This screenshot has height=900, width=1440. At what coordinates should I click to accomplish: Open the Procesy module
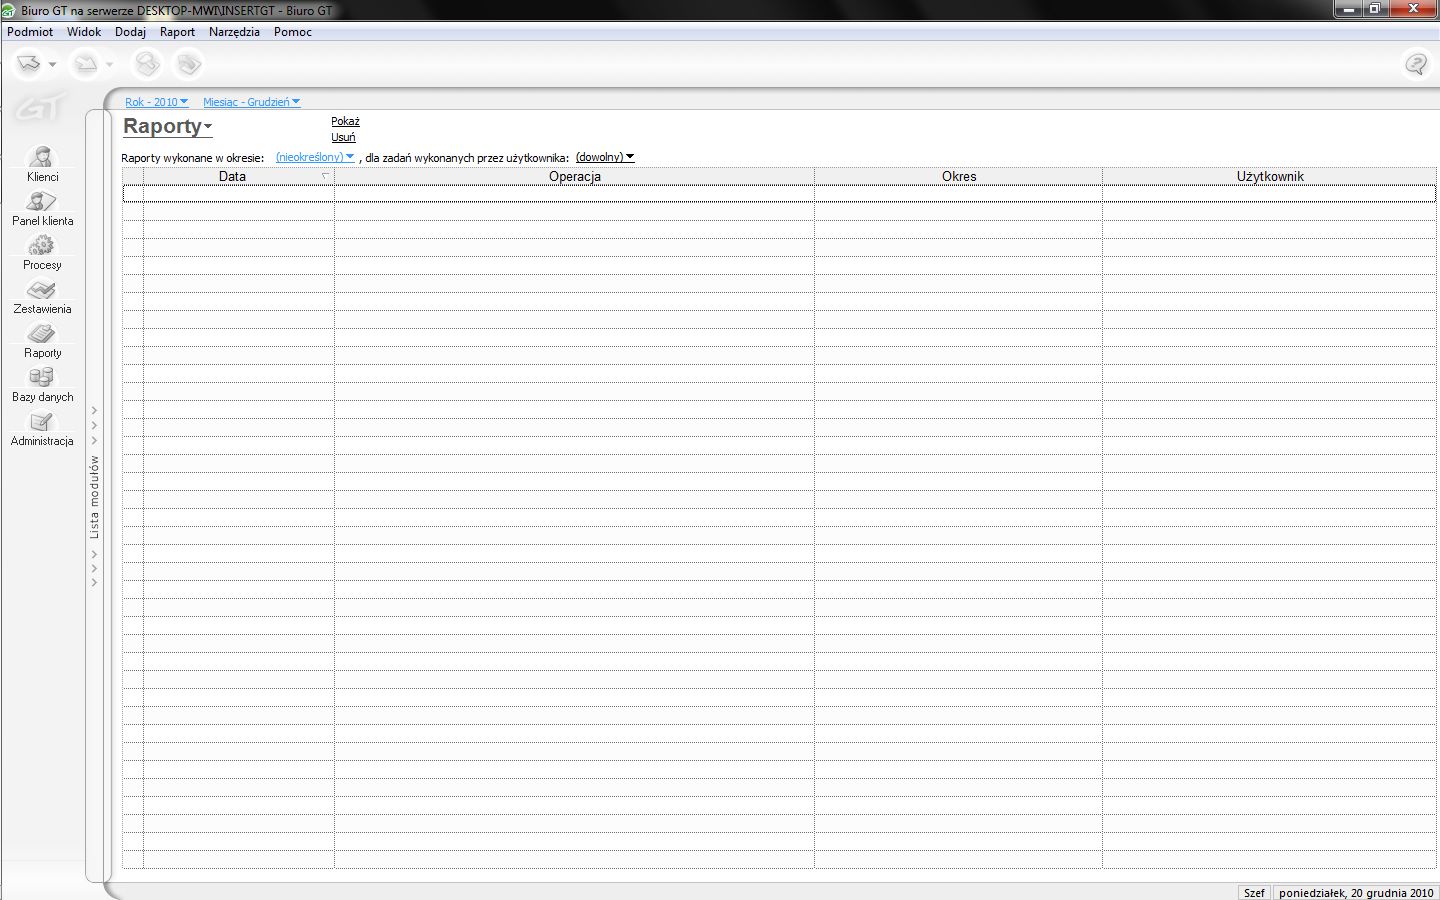[42, 253]
